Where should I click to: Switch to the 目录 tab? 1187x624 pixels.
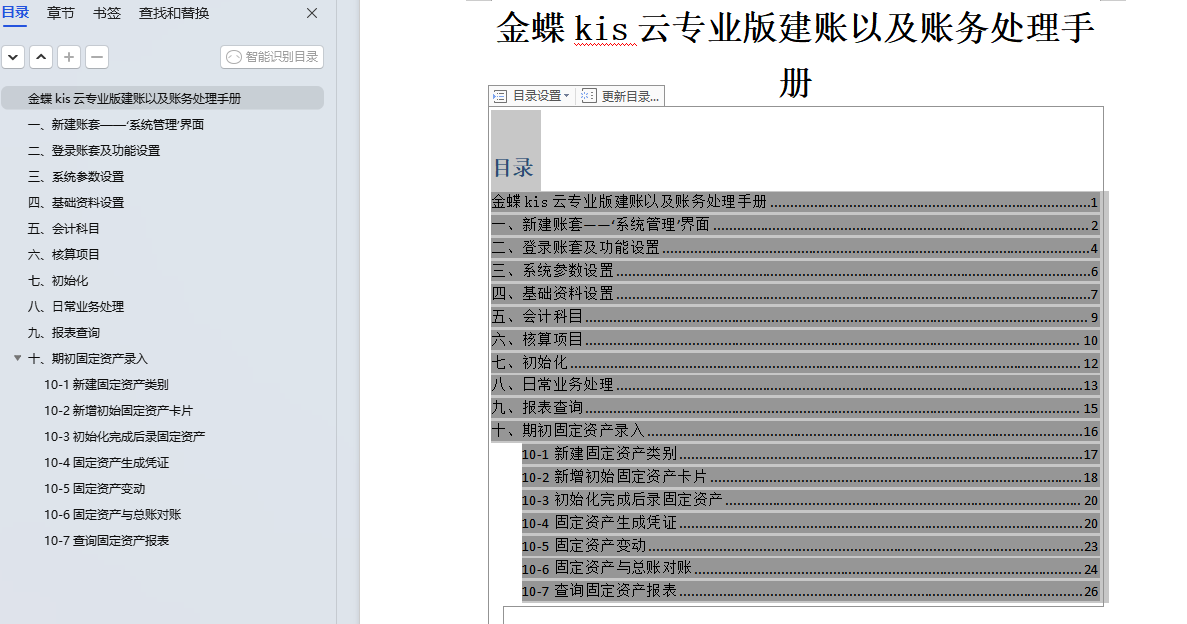point(15,13)
